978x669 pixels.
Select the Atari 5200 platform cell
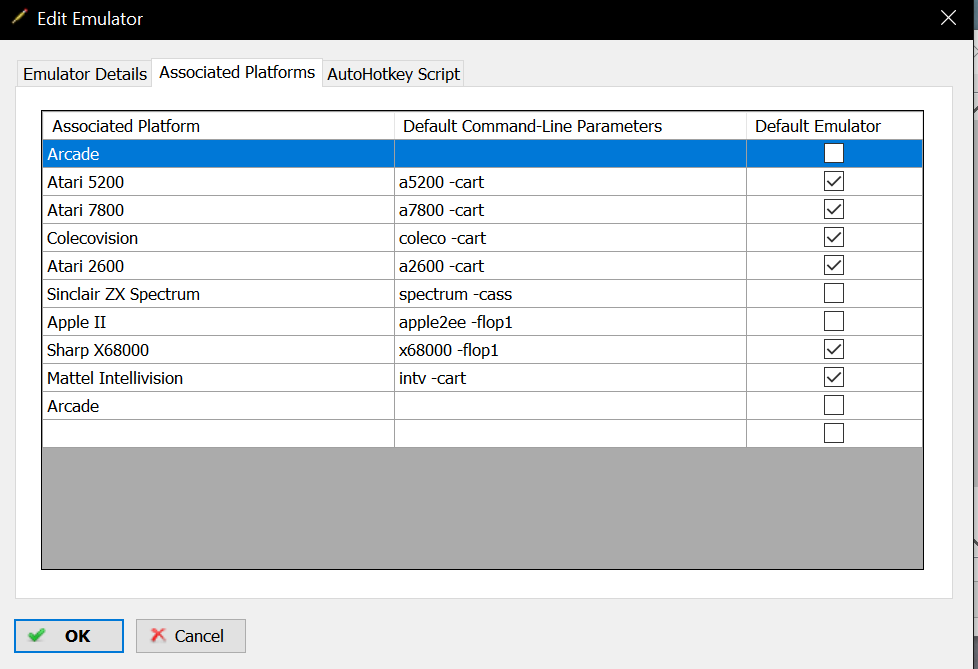tap(218, 182)
